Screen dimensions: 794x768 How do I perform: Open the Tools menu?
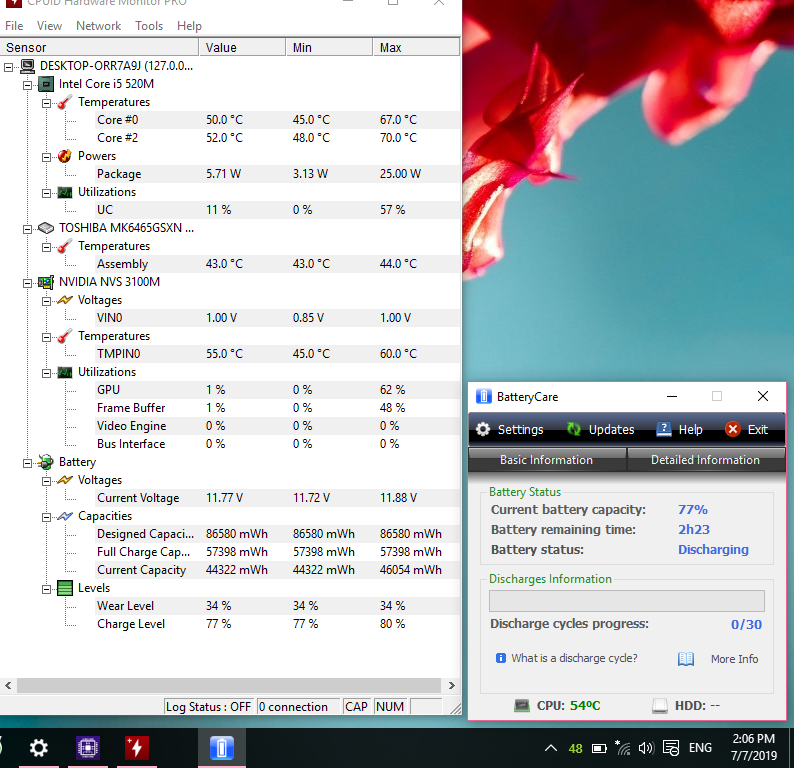pos(149,25)
